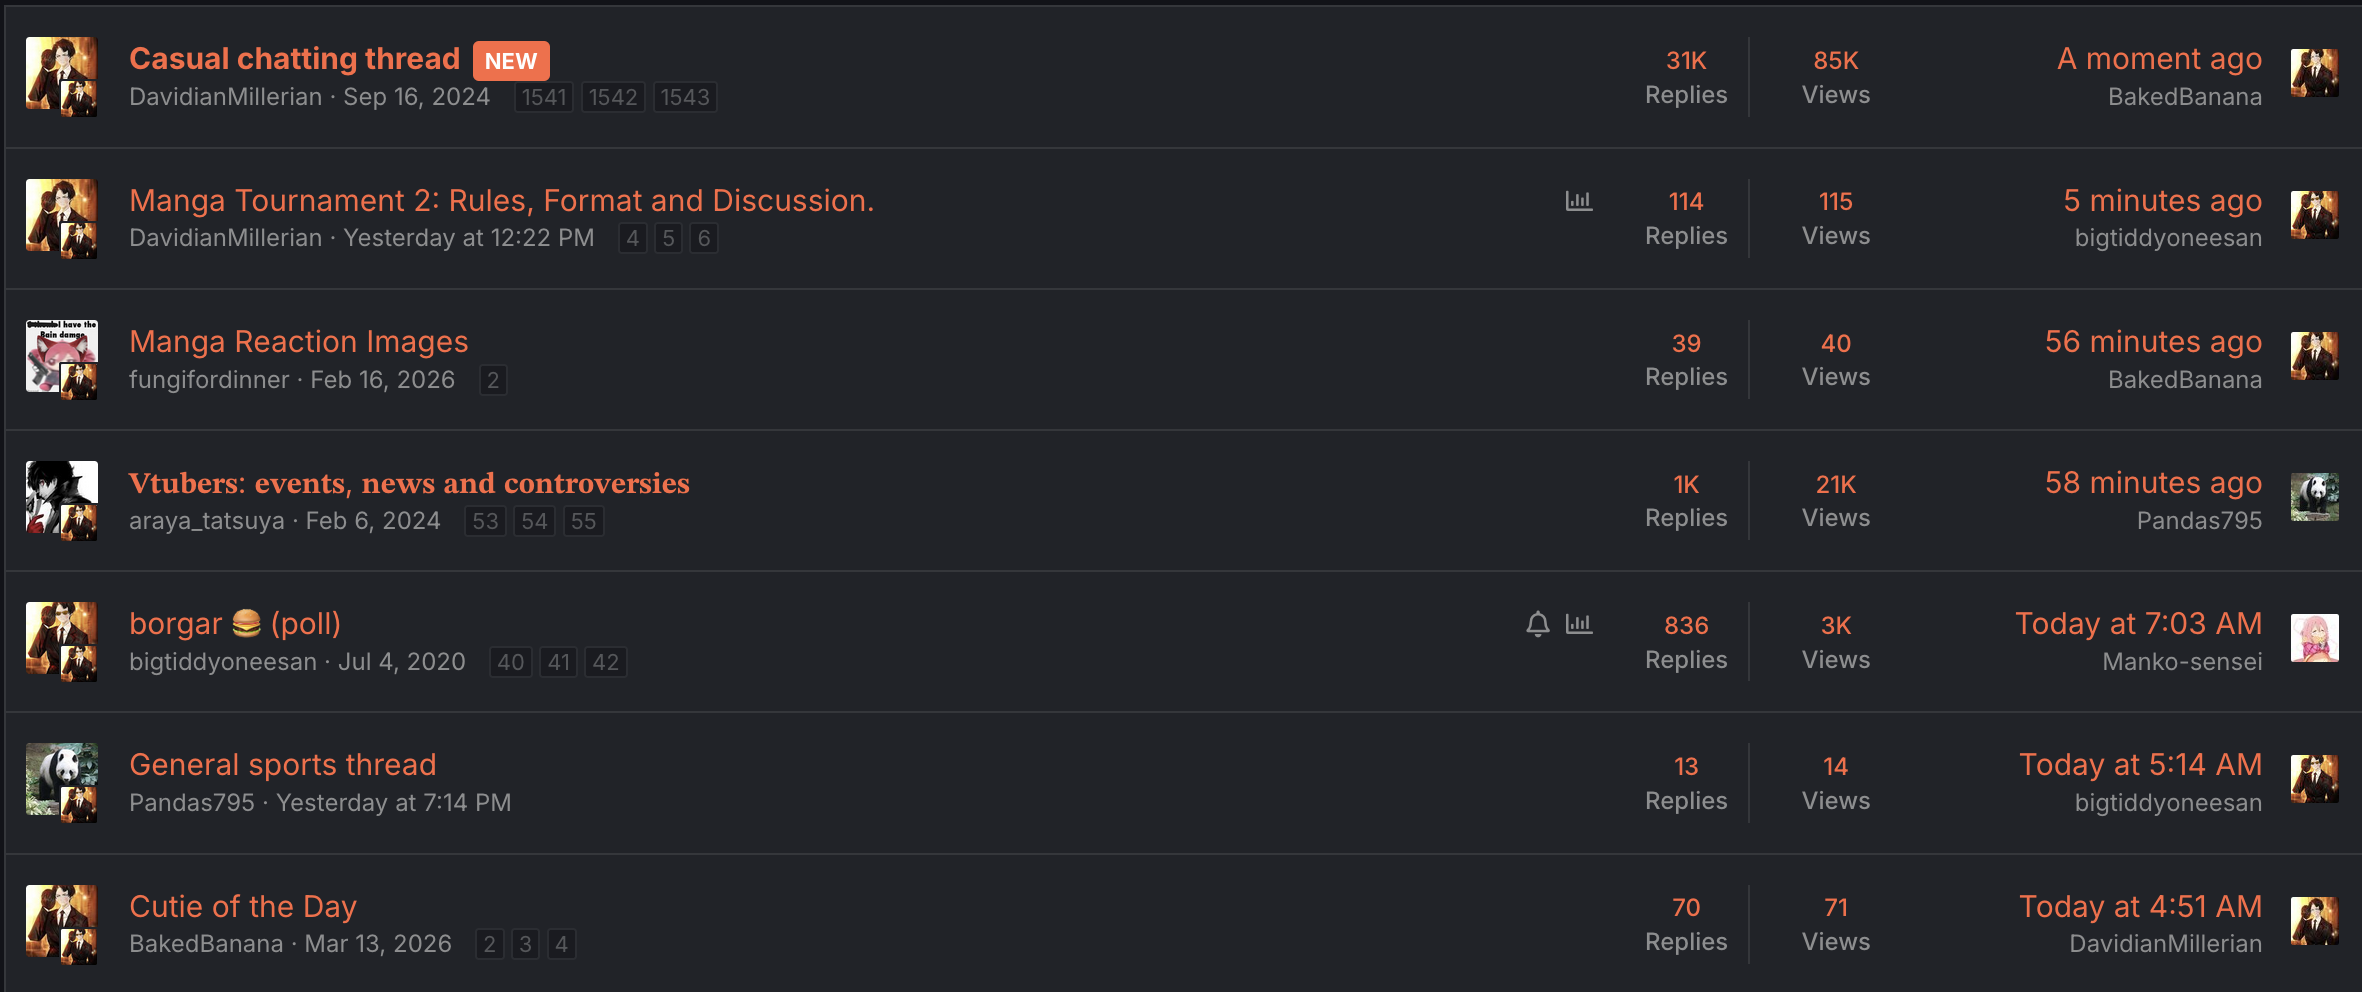This screenshot has height=992, width=2362.
Task: Open page 55 of Vtubers thread
Action: tap(584, 521)
